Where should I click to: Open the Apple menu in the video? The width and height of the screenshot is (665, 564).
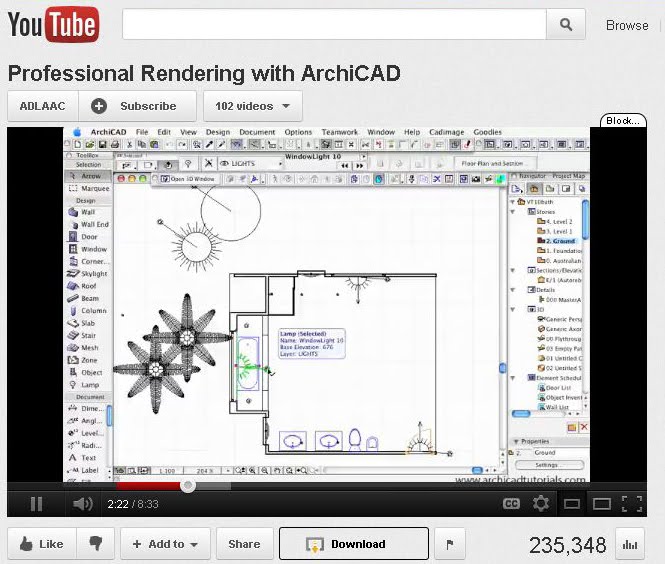point(77,132)
